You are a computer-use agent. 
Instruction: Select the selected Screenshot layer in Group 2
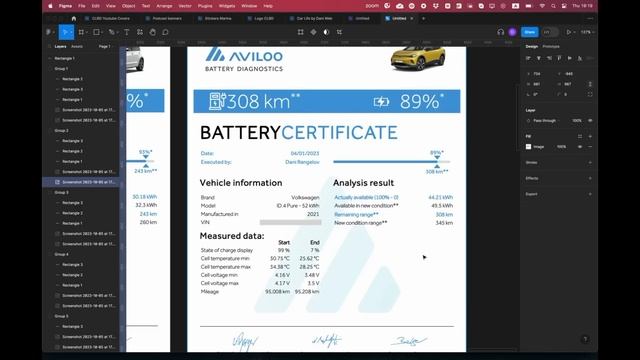pos(82,182)
